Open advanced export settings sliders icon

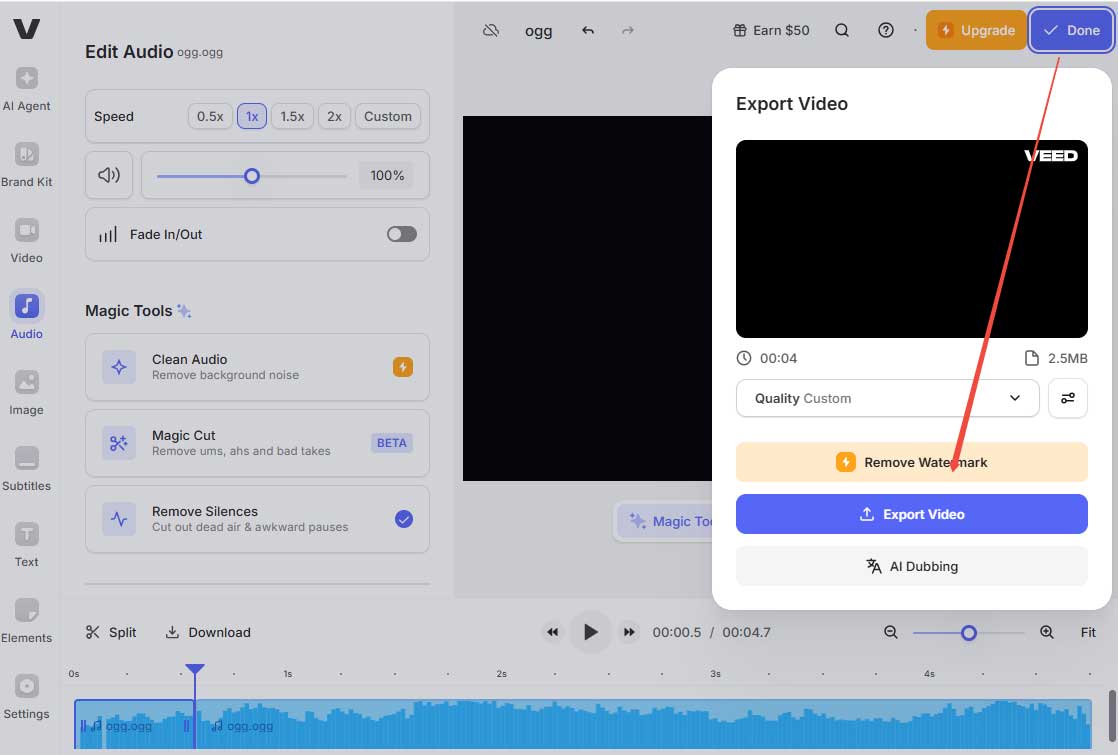tap(1067, 398)
